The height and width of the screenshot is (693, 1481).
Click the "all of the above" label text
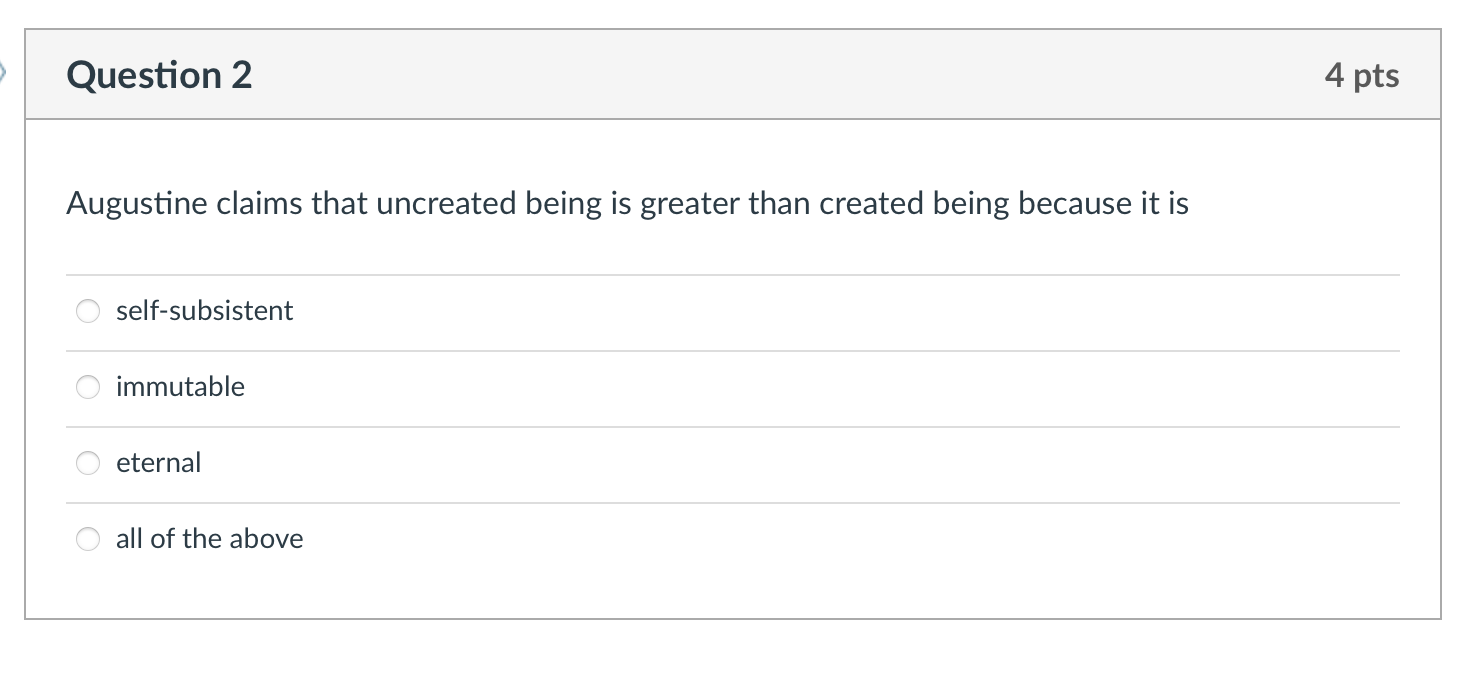tap(209, 539)
